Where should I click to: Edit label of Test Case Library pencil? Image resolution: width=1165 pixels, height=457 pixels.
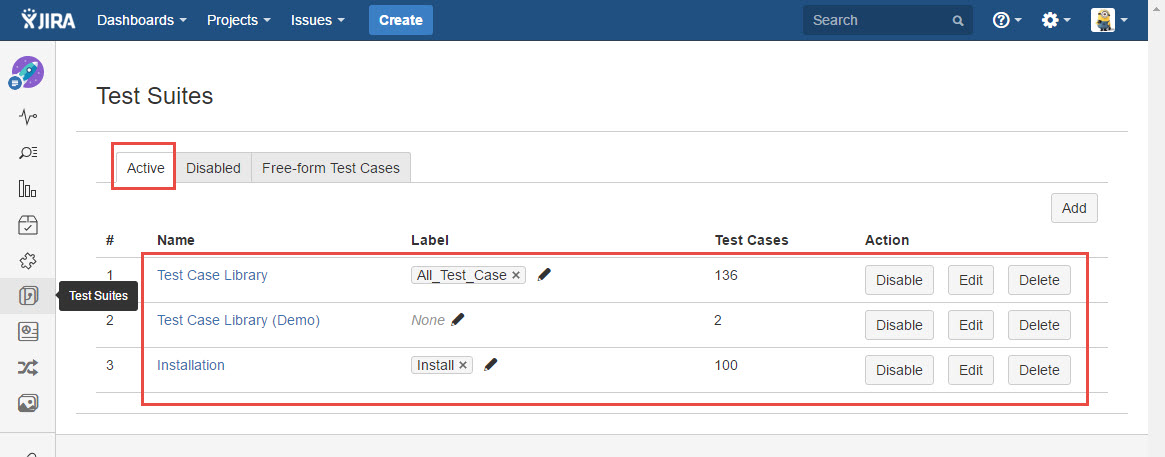point(544,275)
